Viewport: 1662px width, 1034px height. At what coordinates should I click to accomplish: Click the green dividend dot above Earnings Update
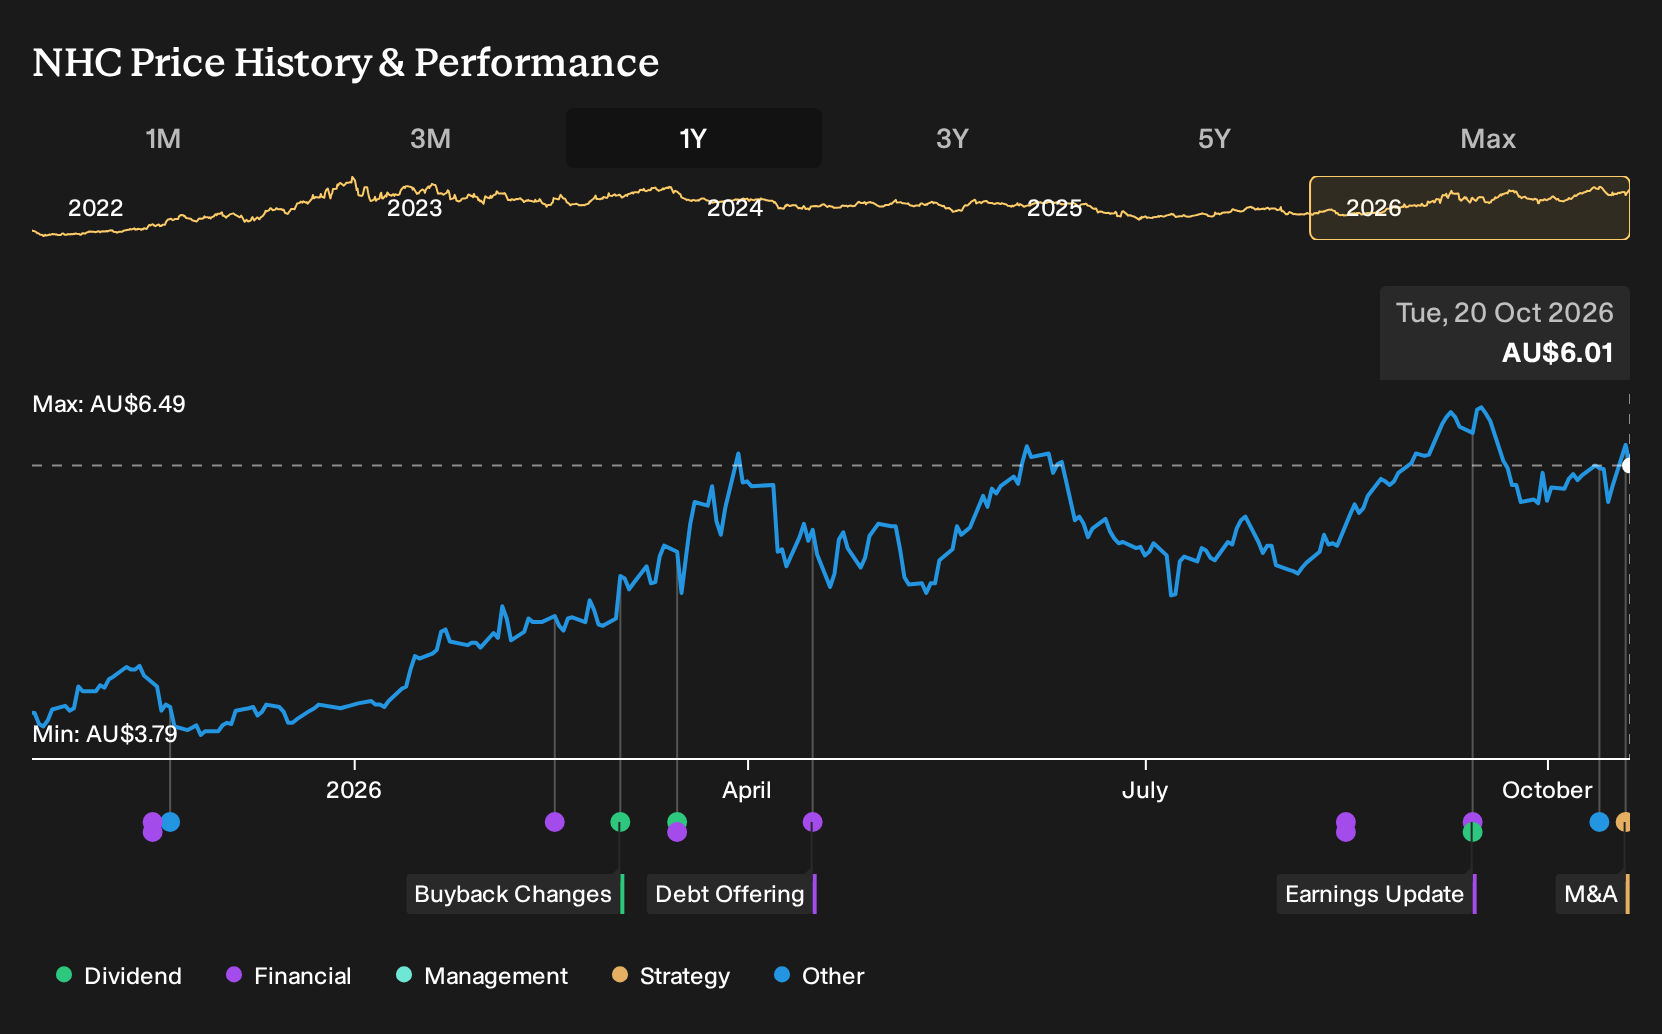(1472, 831)
